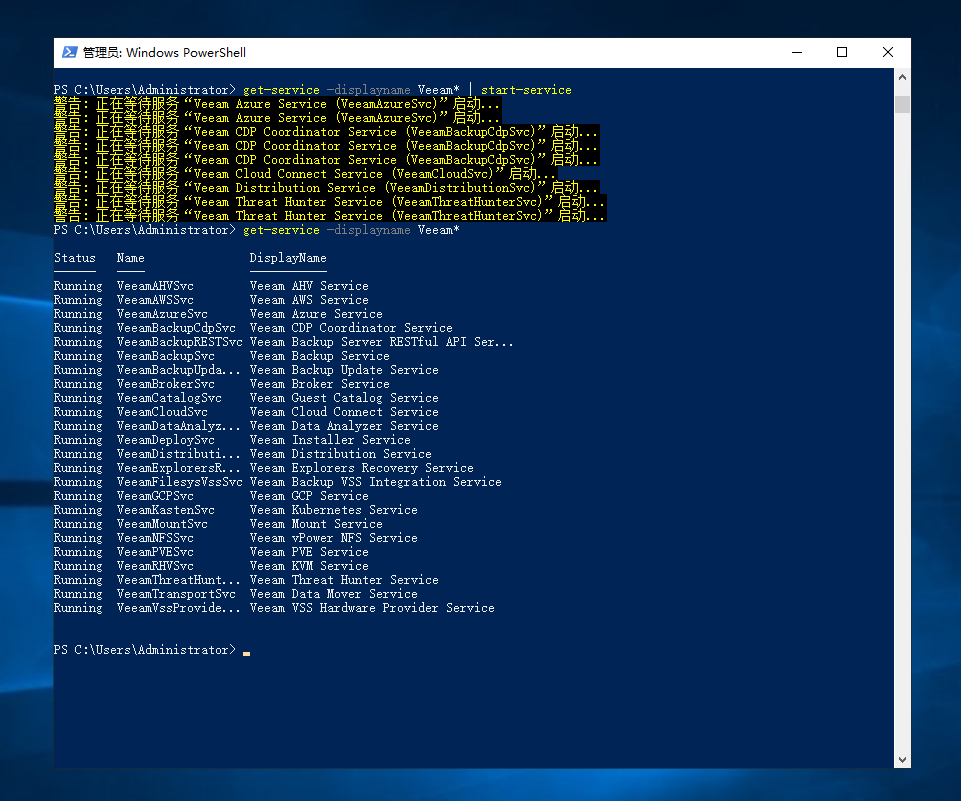Viewport: 961px width, 801px height.
Task: Click 'VeeamNFSSvc' service name
Action: [x=155, y=538]
